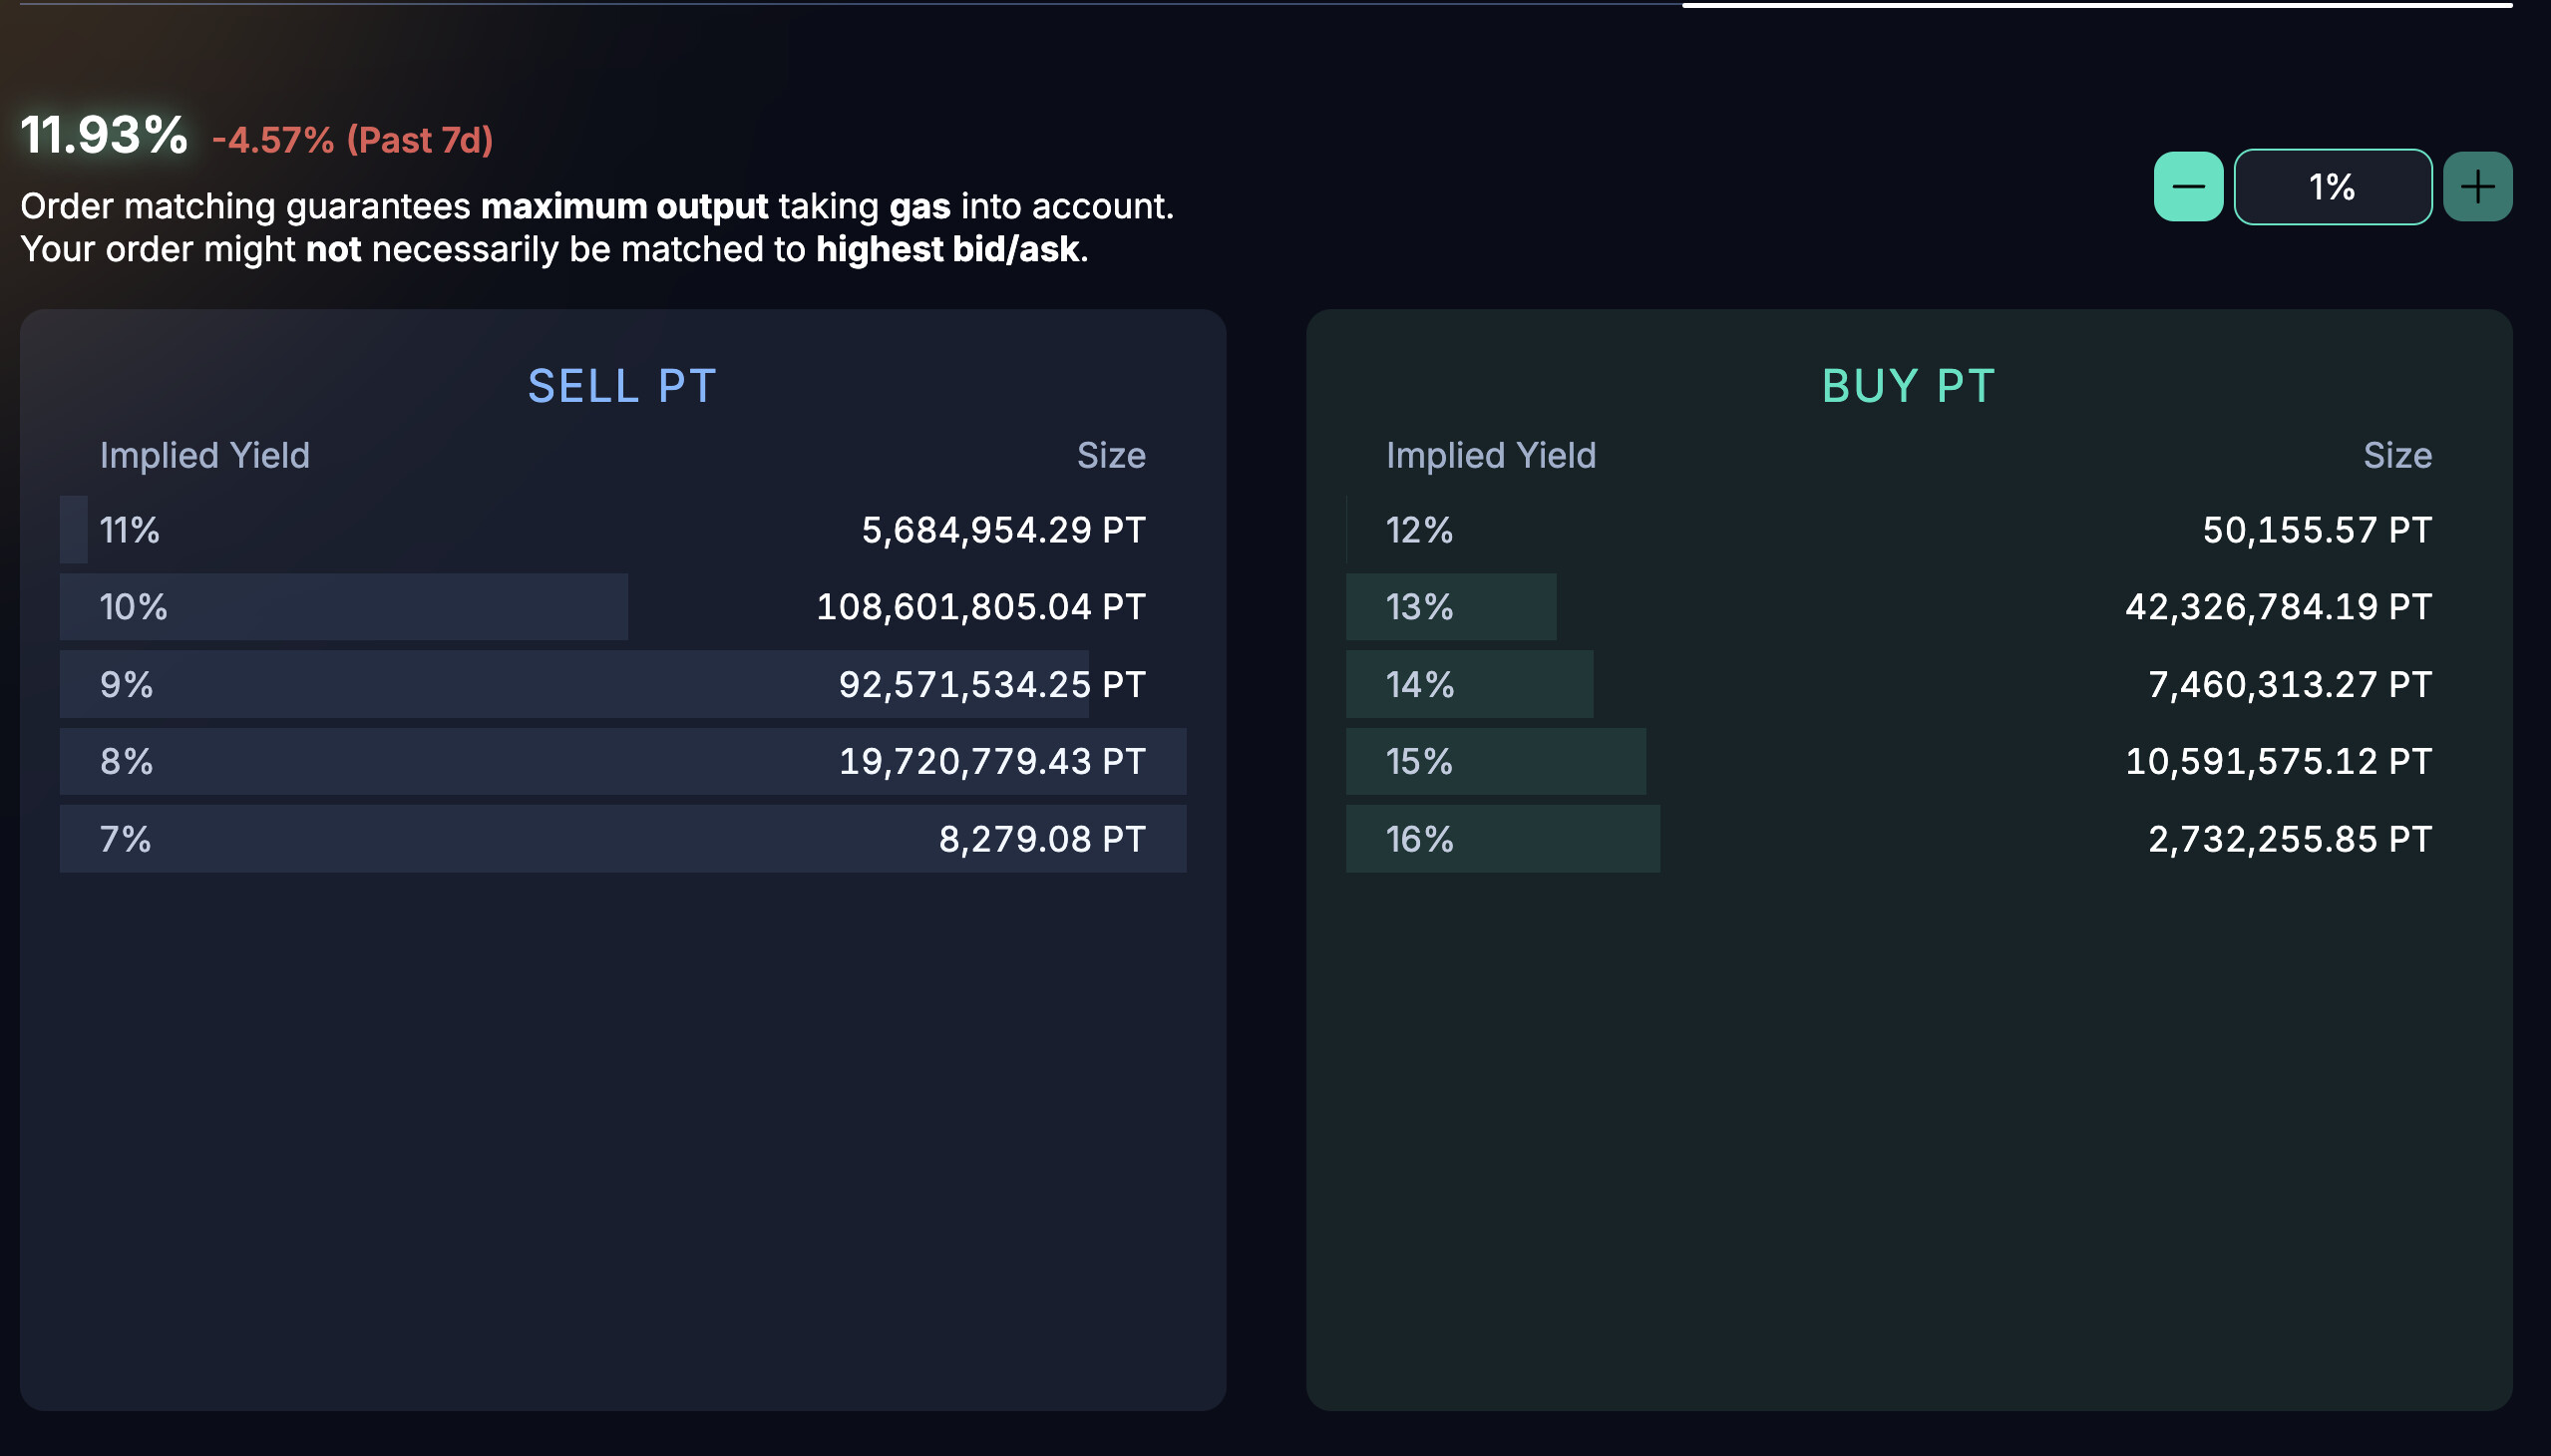Decrease the yield step with minus button
Viewport: 2551px width, 1456px height.
[x=2188, y=187]
